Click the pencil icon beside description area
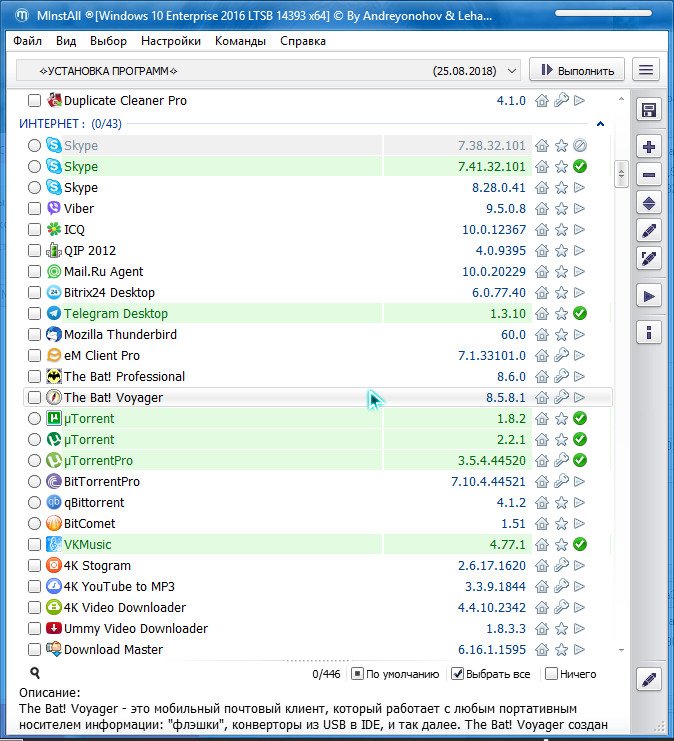This screenshot has height=741, width=674. [648, 680]
